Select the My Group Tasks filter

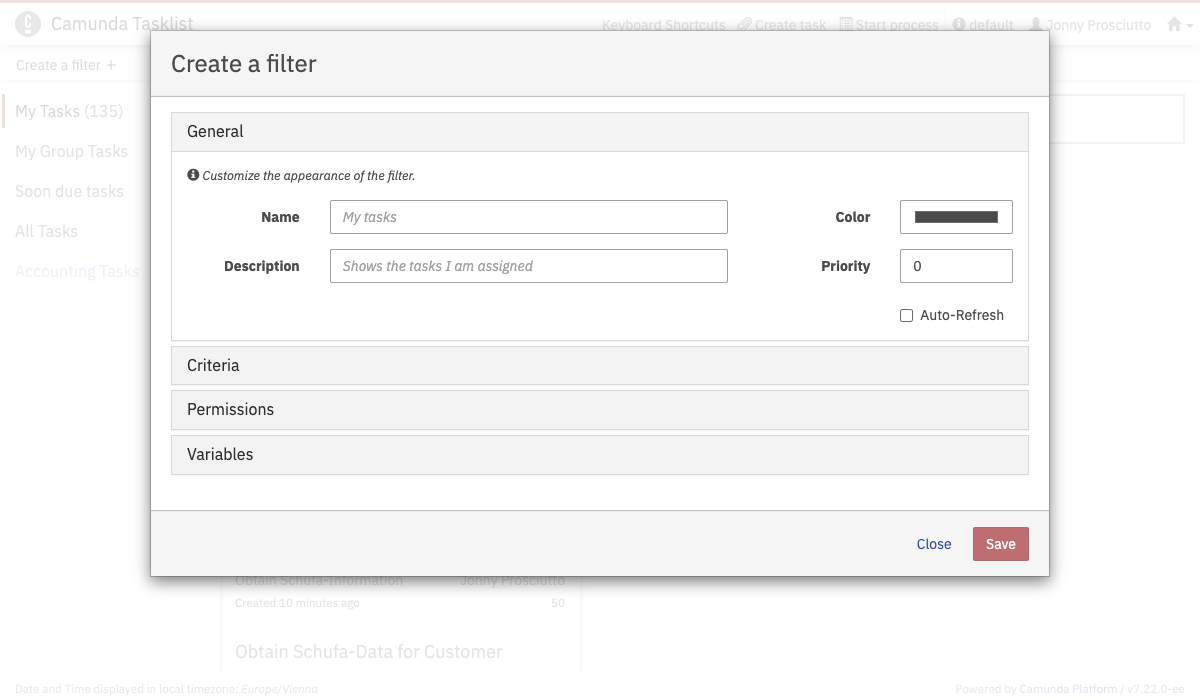(x=71, y=151)
